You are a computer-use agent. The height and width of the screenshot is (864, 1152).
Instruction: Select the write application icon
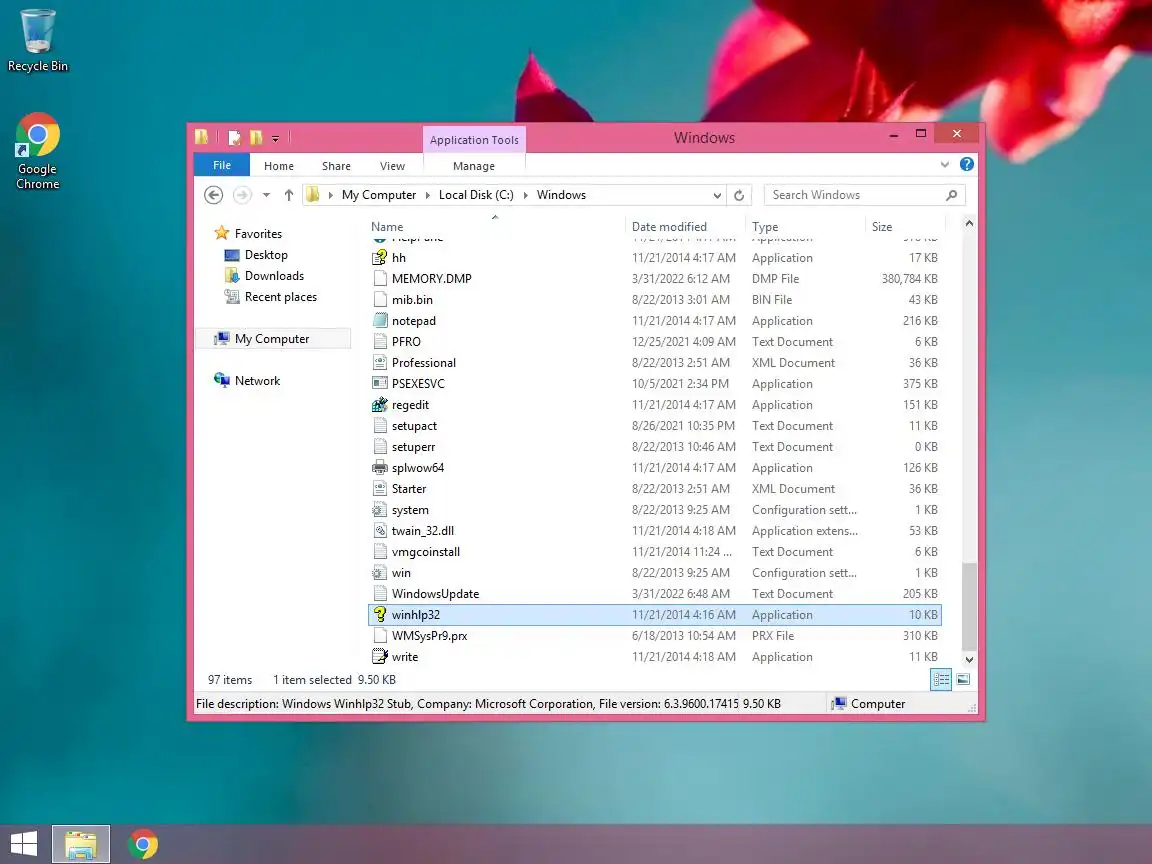tap(380, 657)
